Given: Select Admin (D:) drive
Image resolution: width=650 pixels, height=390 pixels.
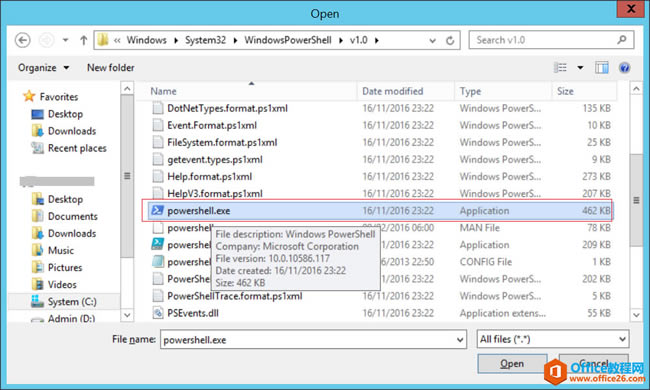Looking at the screenshot, I should point(71,318).
